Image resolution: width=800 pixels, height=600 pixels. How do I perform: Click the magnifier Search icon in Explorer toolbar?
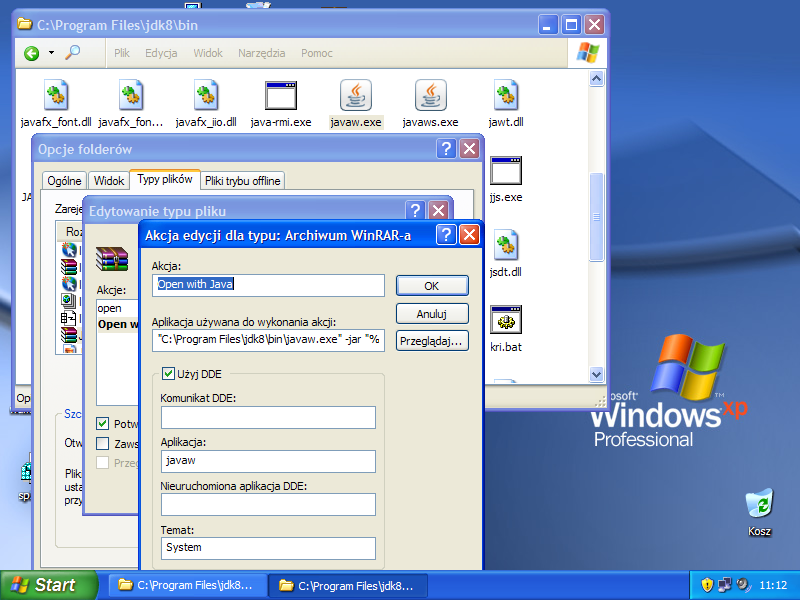click(72, 52)
